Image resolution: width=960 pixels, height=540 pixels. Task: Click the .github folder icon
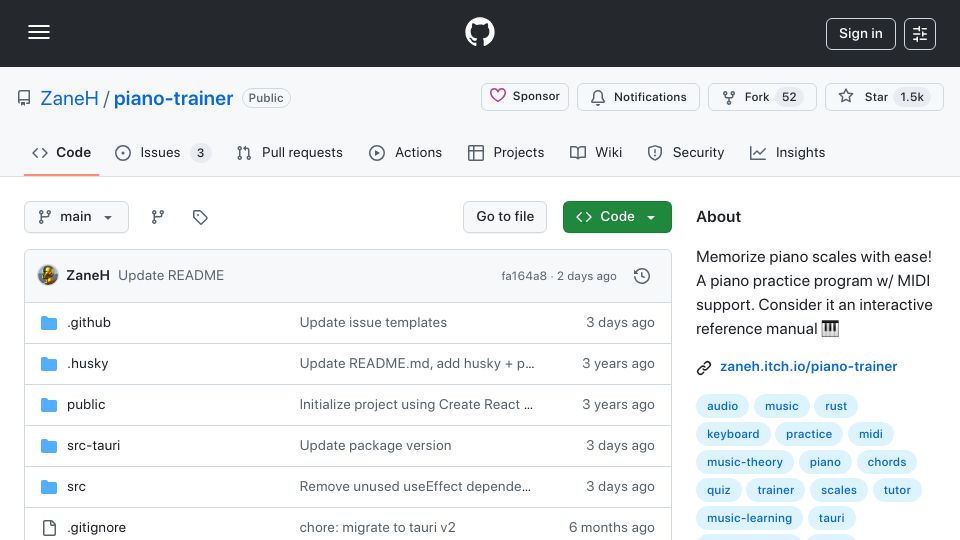[49, 323]
